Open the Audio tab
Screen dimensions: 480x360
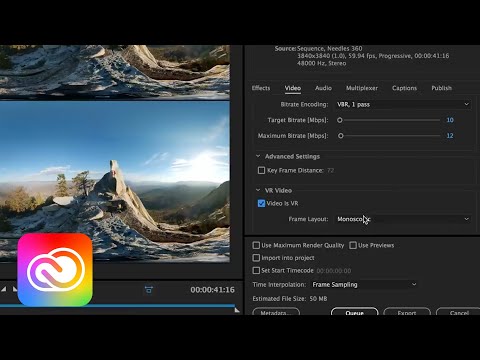tap(323, 88)
